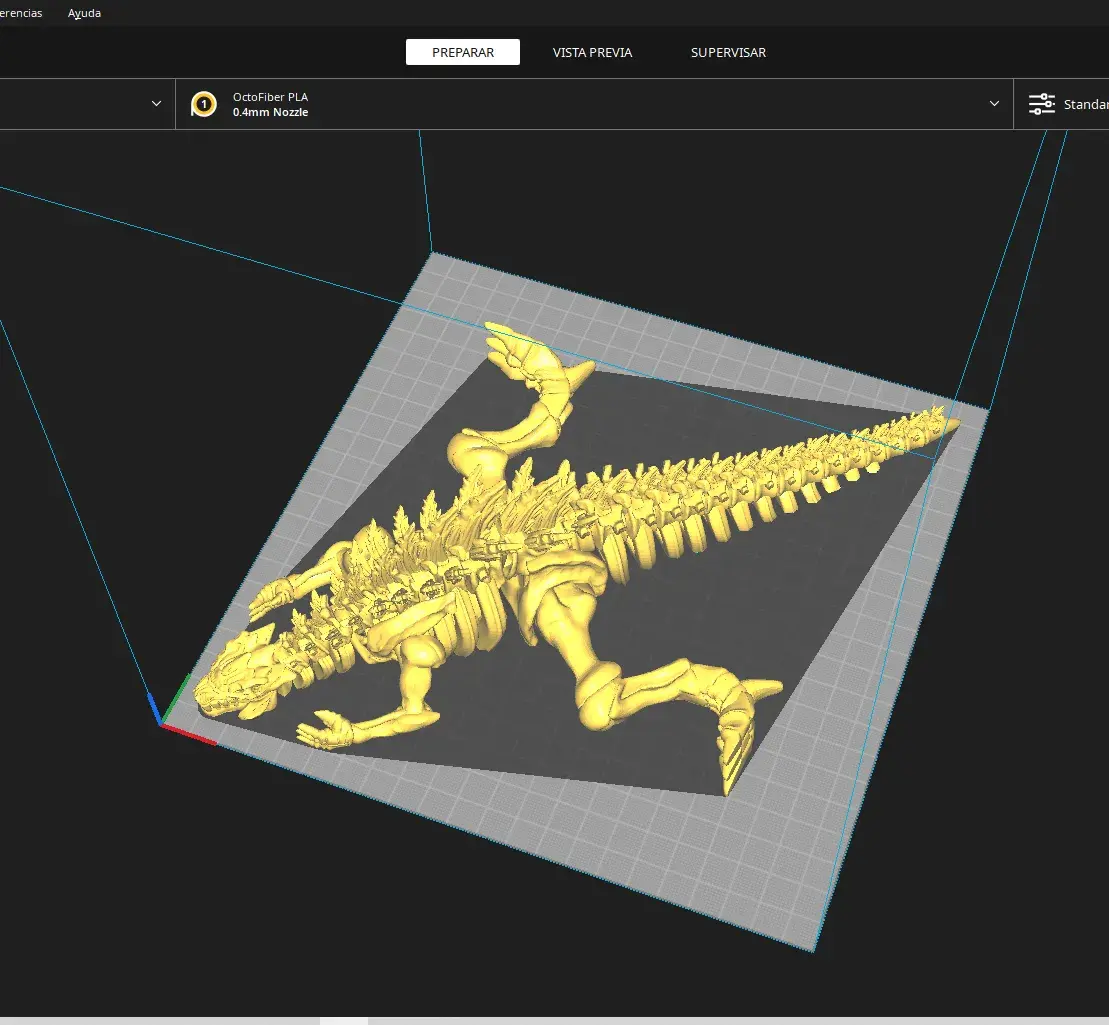This screenshot has height=1025, width=1109.
Task: Click the tip of the dragon's tail
Action: point(940,415)
